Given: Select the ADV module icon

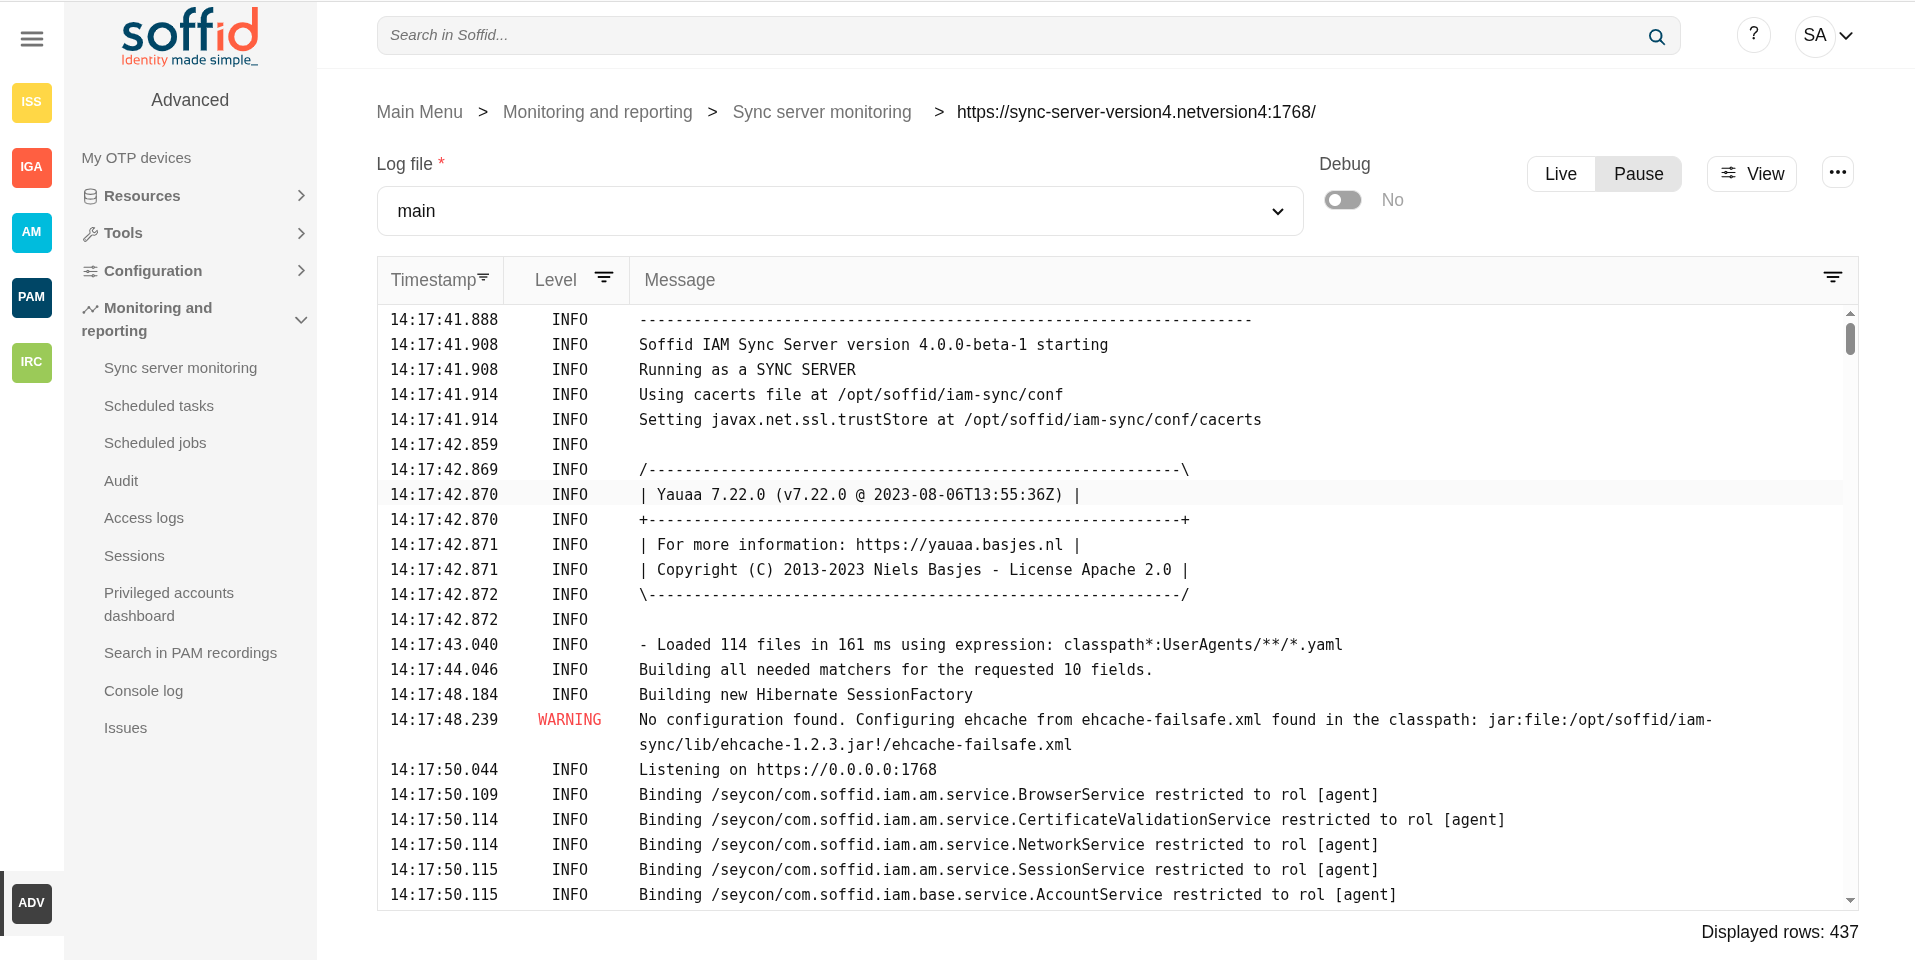Looking at the screenshot, I should pyautogui.click(x=32, y=903).
